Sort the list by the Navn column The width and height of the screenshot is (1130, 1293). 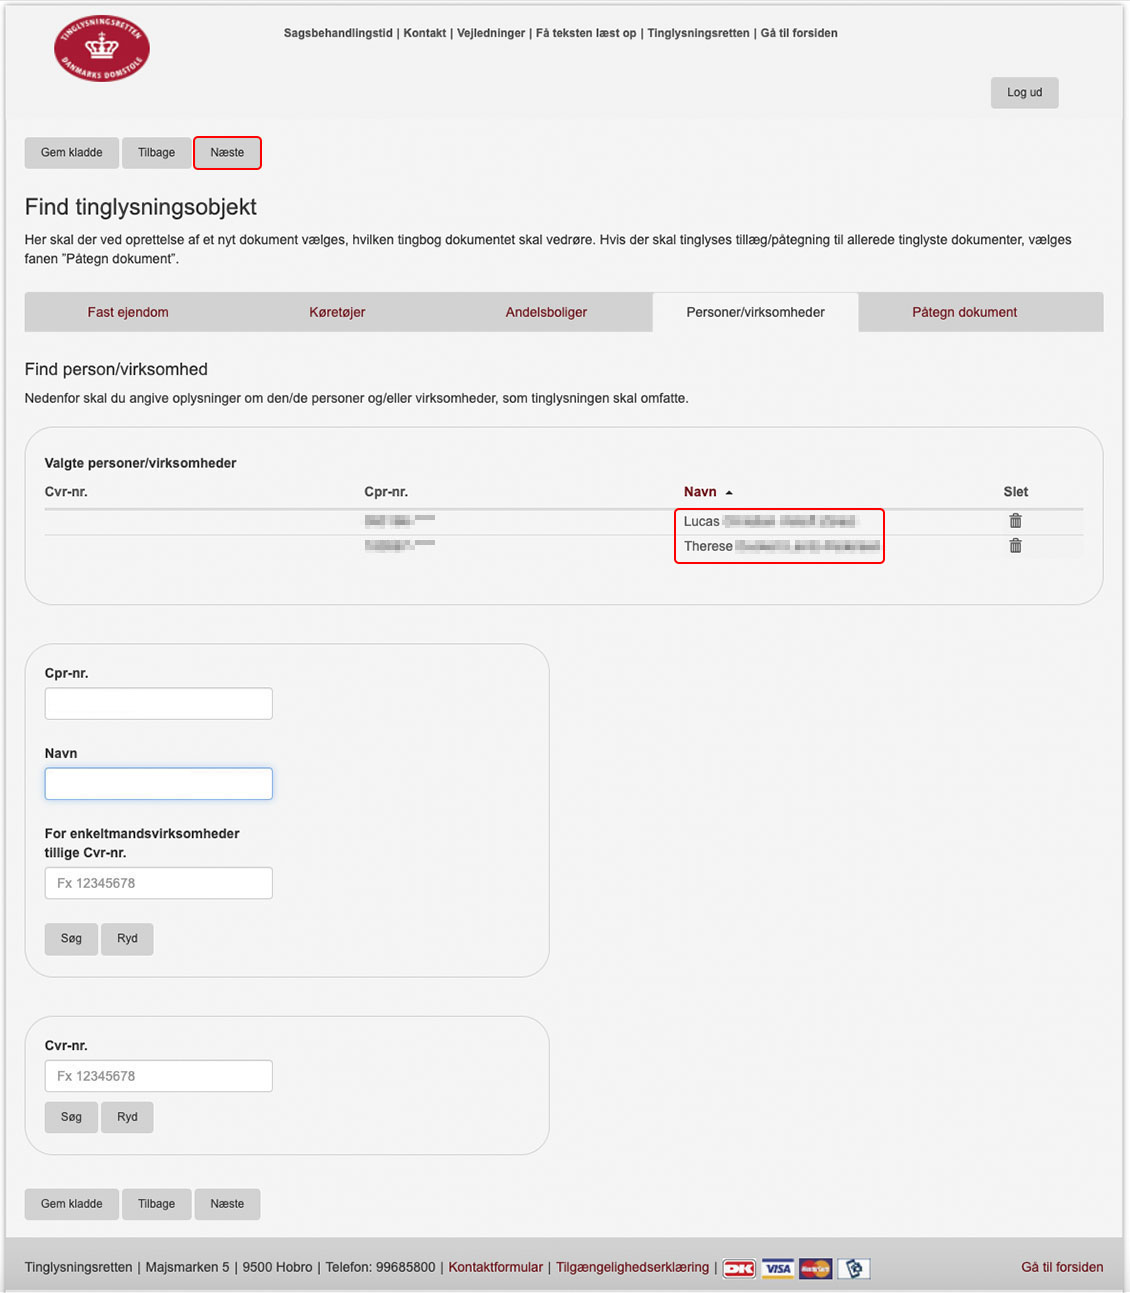coord(700,492)
